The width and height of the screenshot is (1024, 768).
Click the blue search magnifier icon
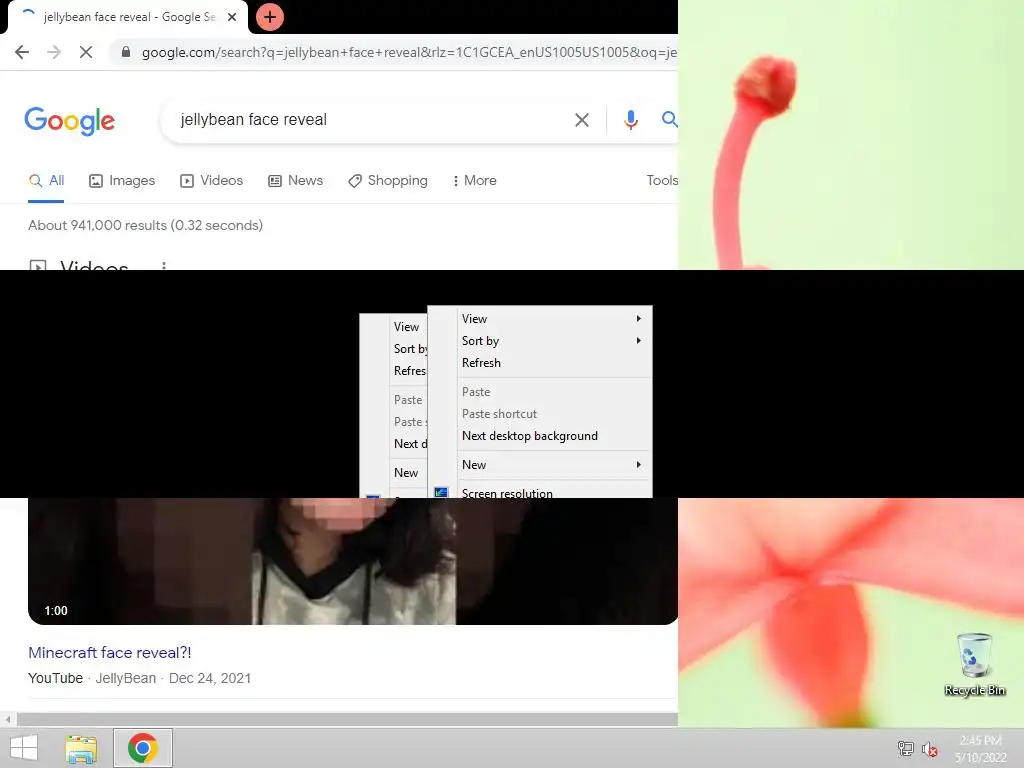669,119
